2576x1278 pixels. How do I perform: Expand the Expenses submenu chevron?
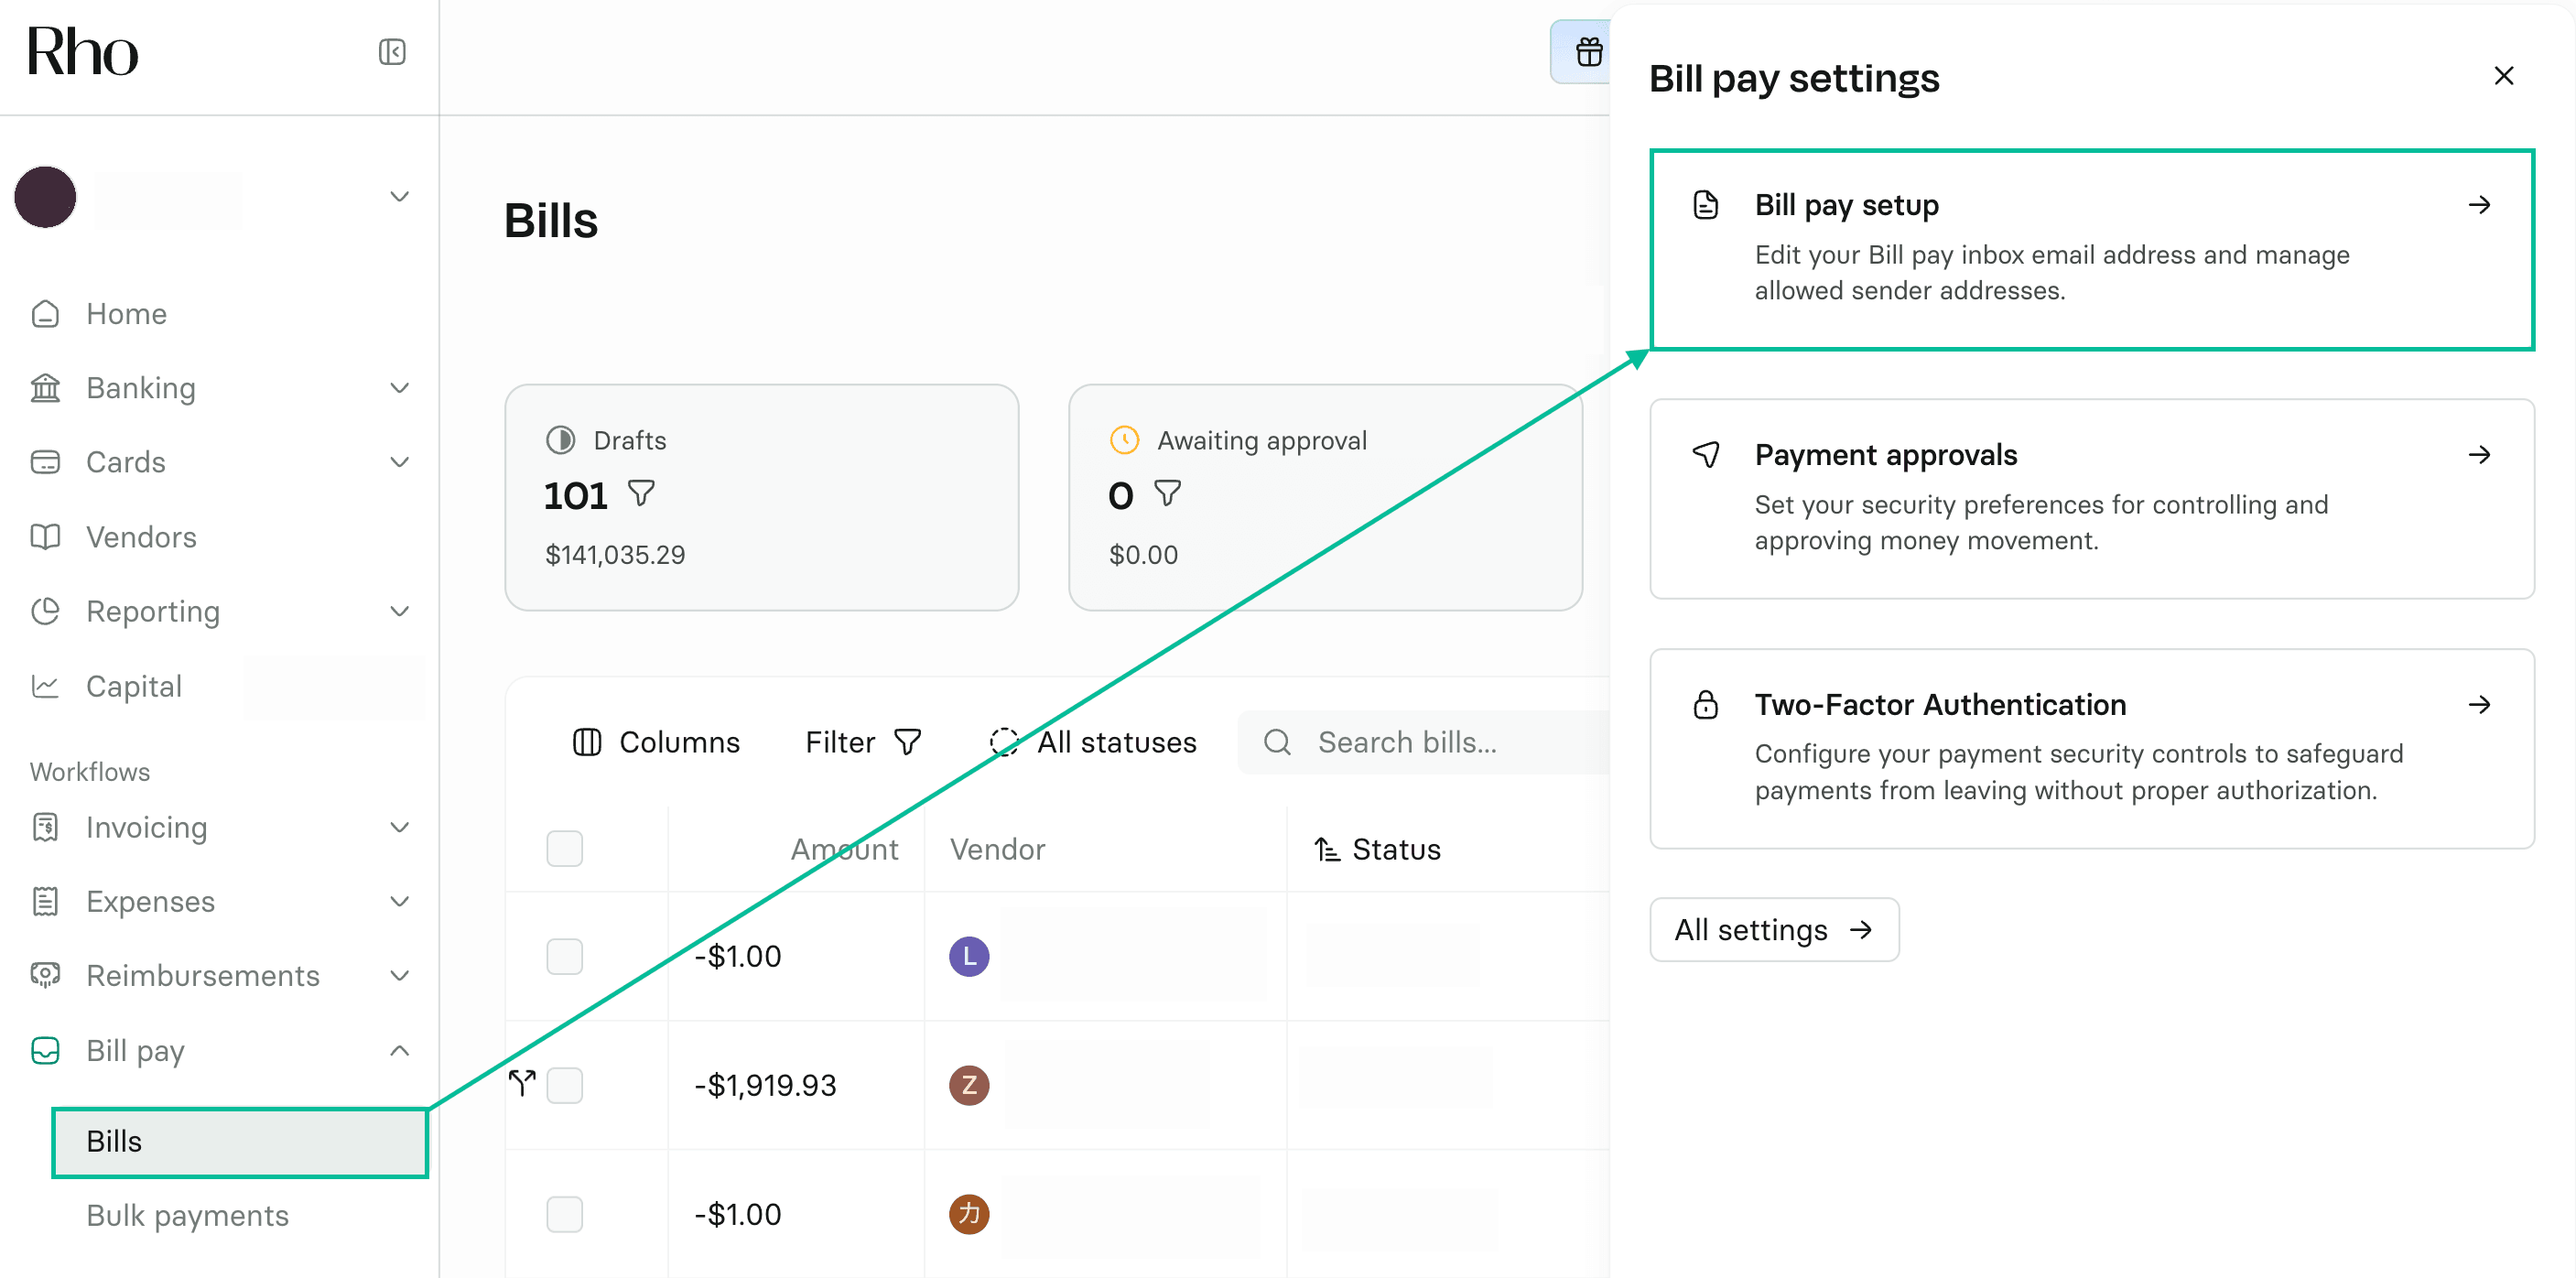pyautogui.click(x=399, y=901)
